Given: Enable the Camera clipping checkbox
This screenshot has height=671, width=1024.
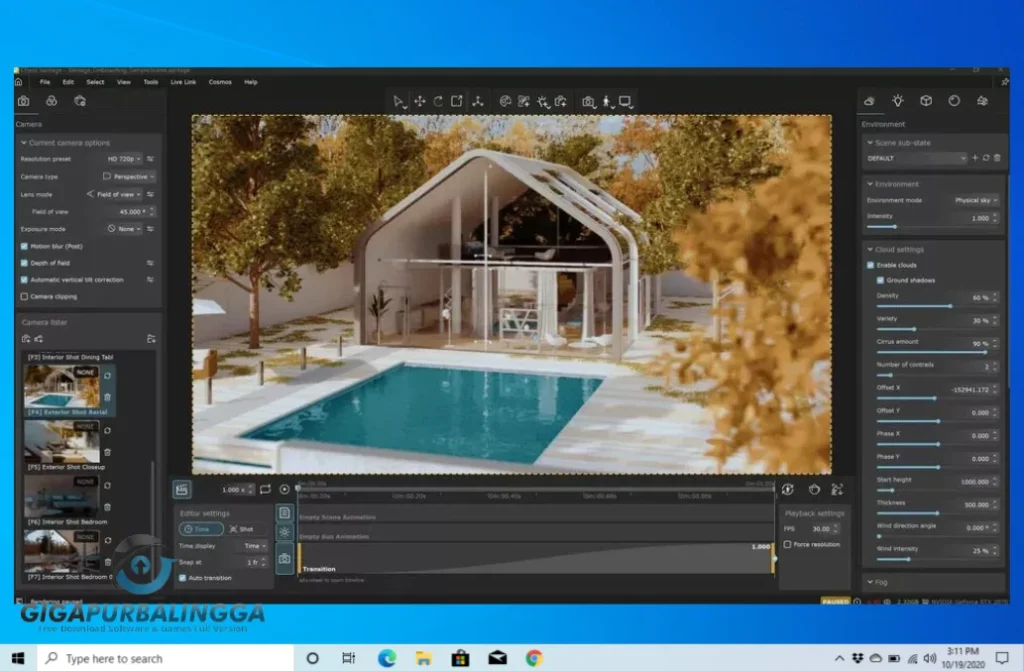Looking at the screenshot, I should pyautogui.click(x=25, y=296).
